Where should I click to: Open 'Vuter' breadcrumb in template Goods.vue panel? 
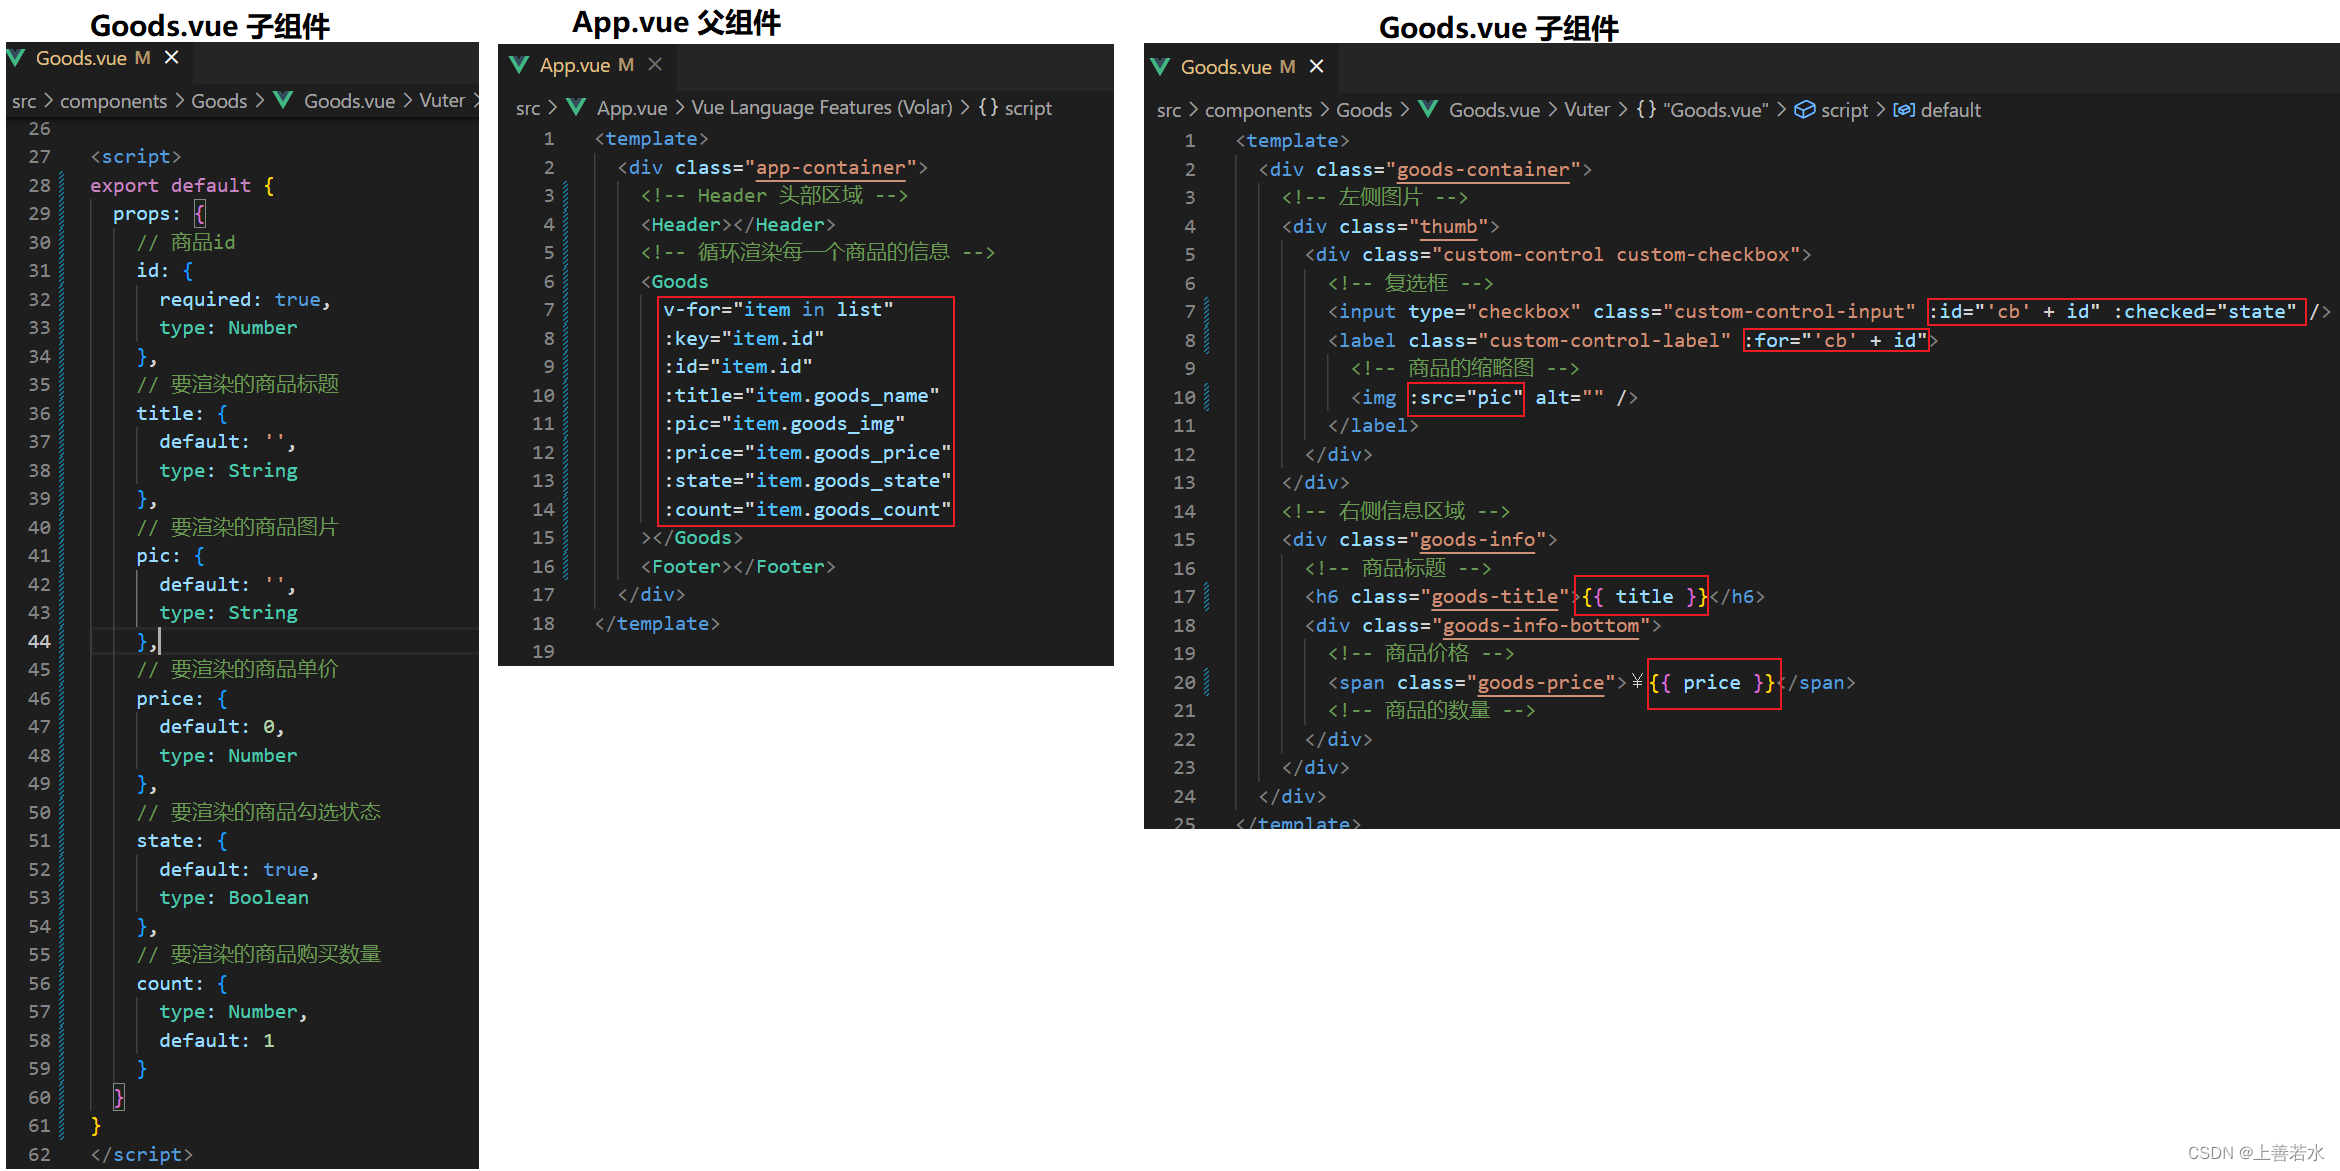[1587, 110]
